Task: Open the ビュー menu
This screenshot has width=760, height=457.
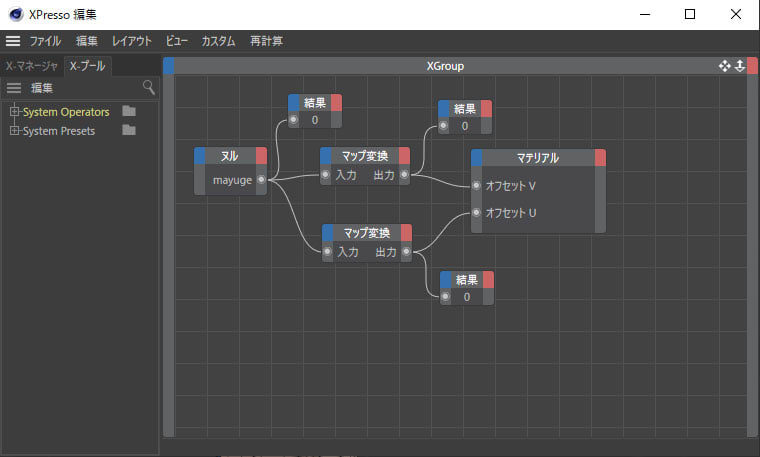Action: coord(176,41)
